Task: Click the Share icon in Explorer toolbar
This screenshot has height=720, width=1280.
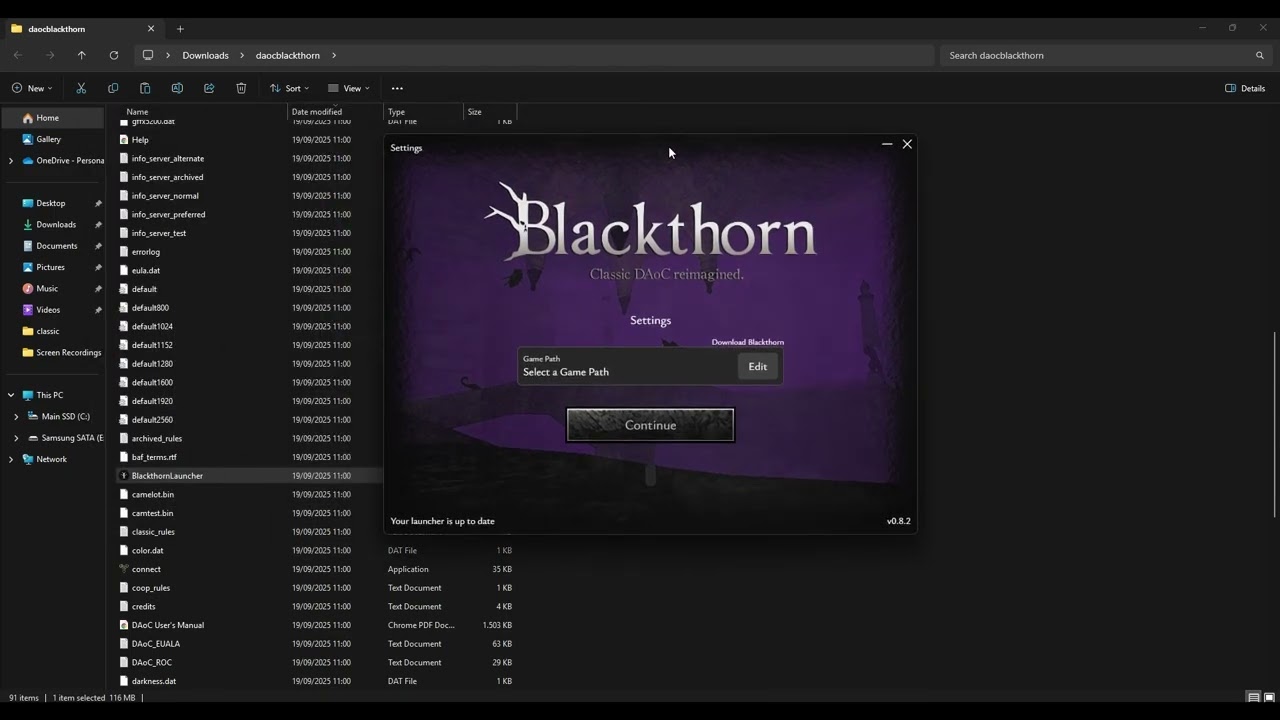Action: pyautogui.click(x=209, y=88)
